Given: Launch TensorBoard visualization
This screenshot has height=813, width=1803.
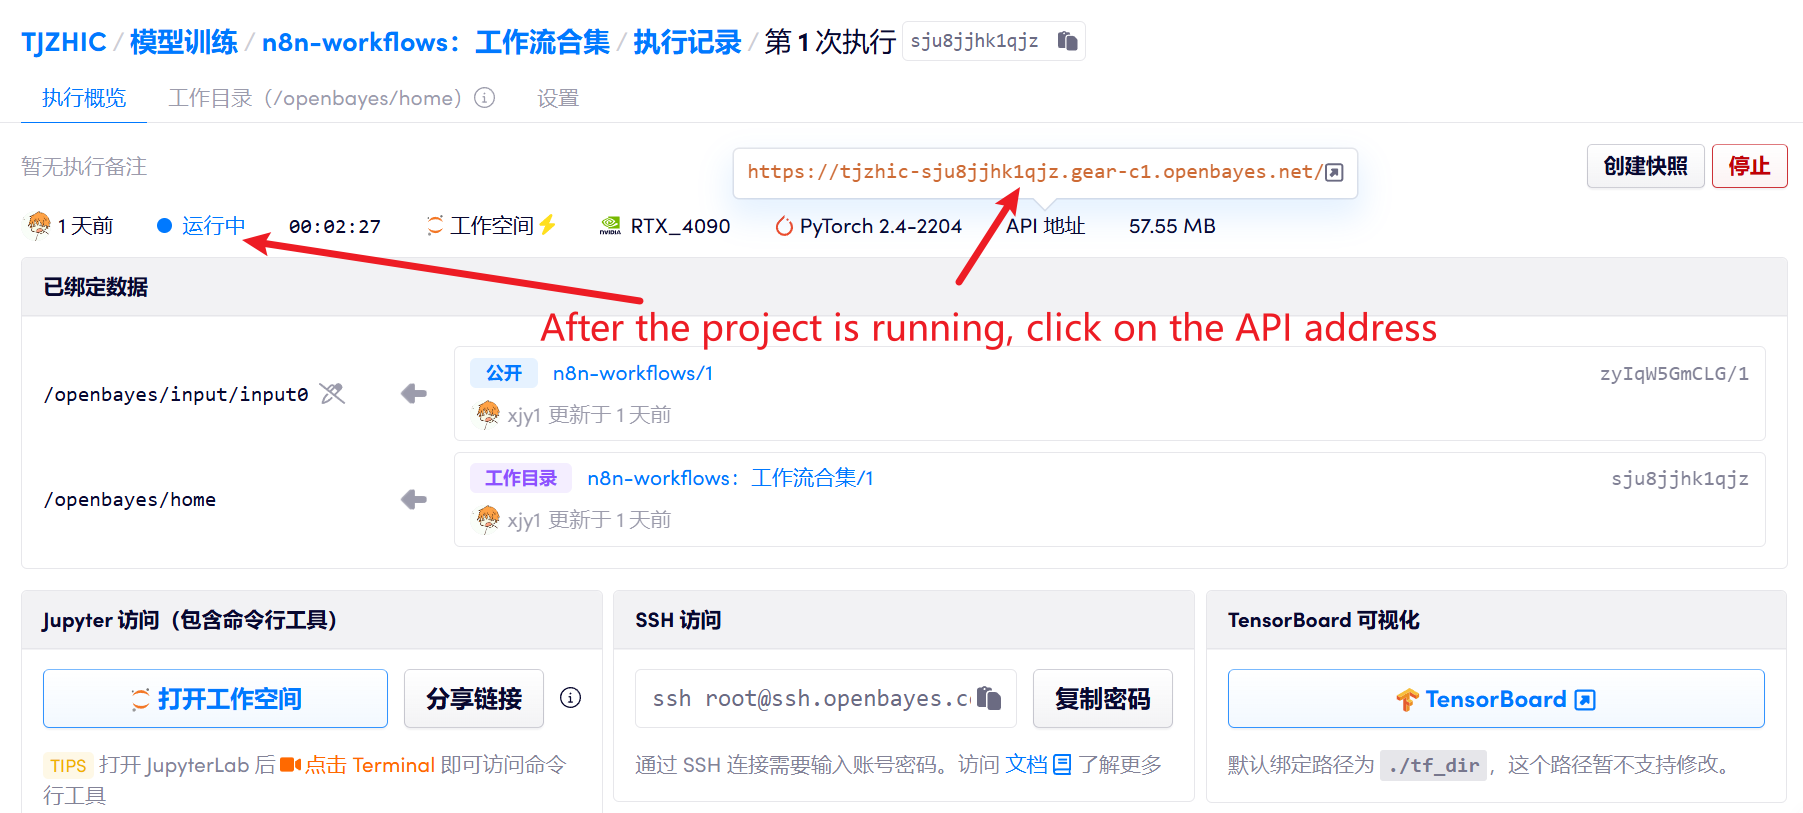Looking at the screenshot, I should coord(1495,698).
